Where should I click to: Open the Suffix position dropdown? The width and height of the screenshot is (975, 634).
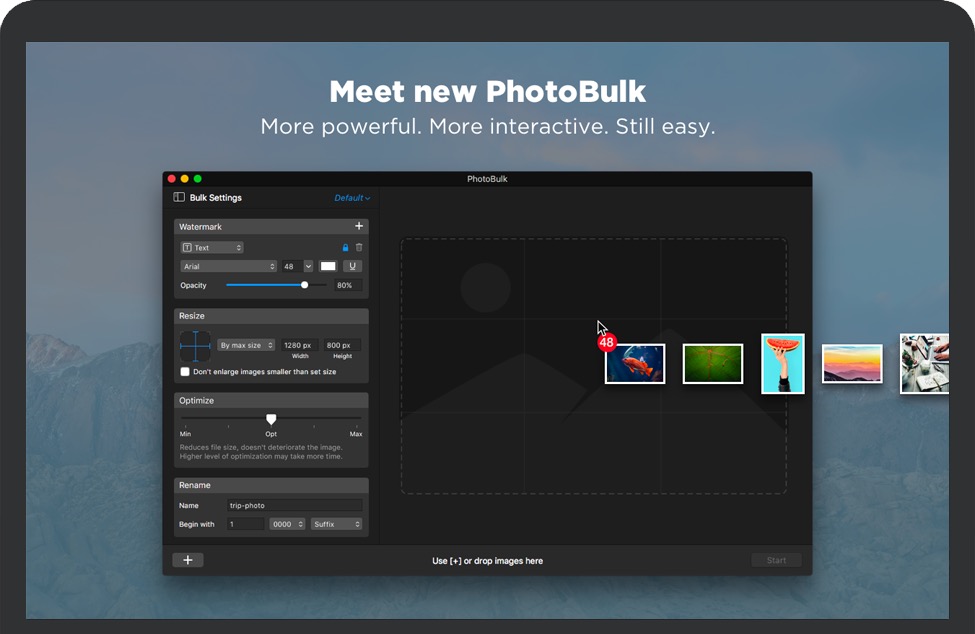pyautogui.click(x=336, y=524)
